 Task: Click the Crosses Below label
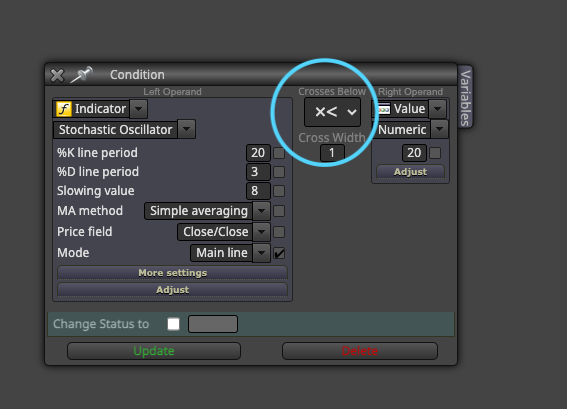pos(332,91)
